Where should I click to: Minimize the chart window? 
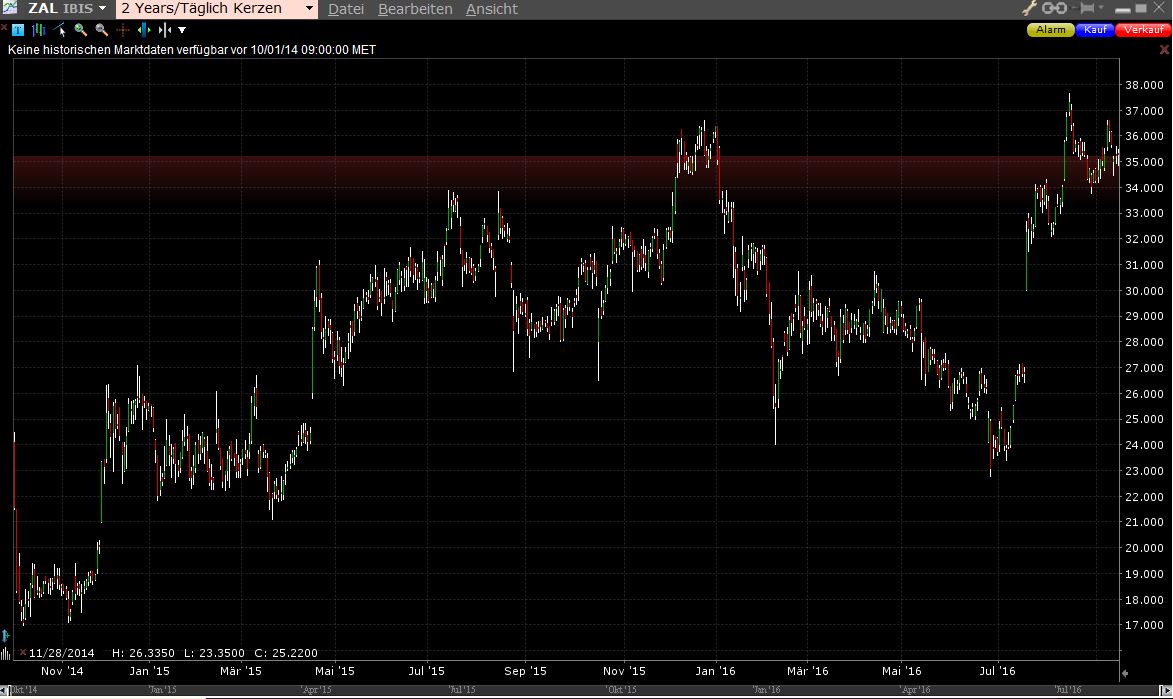click(1123, 10)
